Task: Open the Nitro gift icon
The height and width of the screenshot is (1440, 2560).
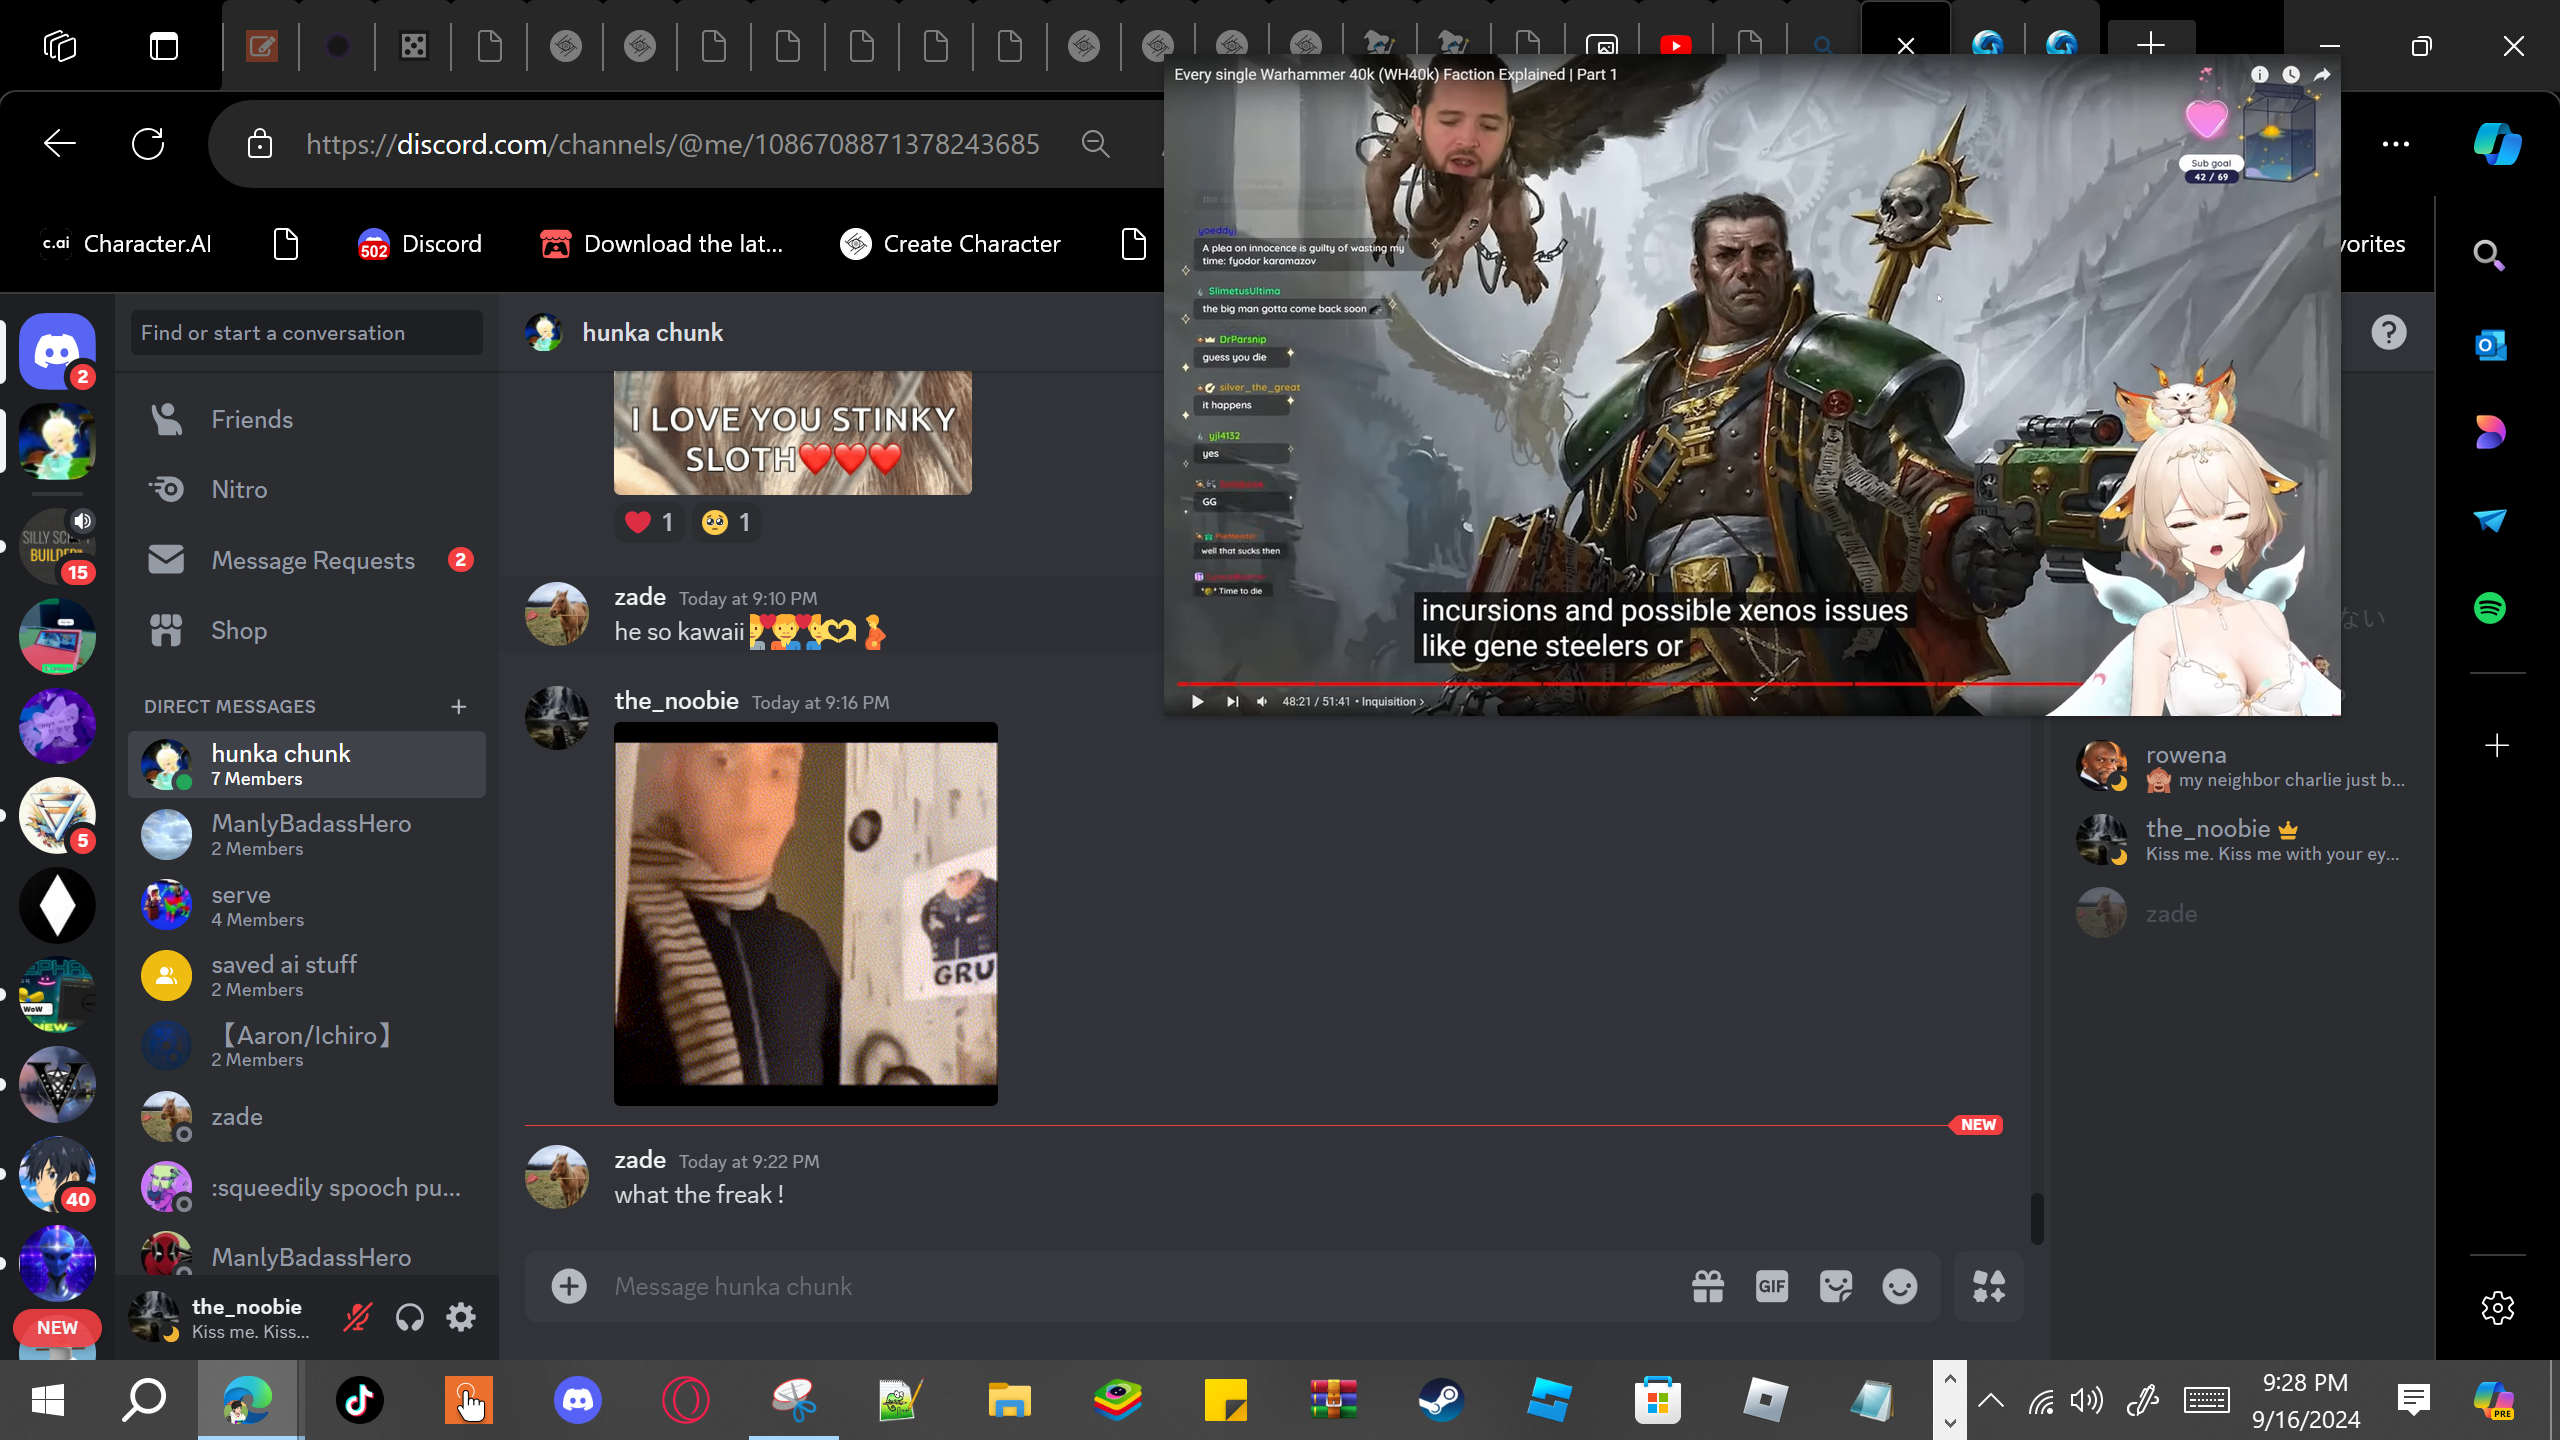Action: [x=1708, y=1286]
